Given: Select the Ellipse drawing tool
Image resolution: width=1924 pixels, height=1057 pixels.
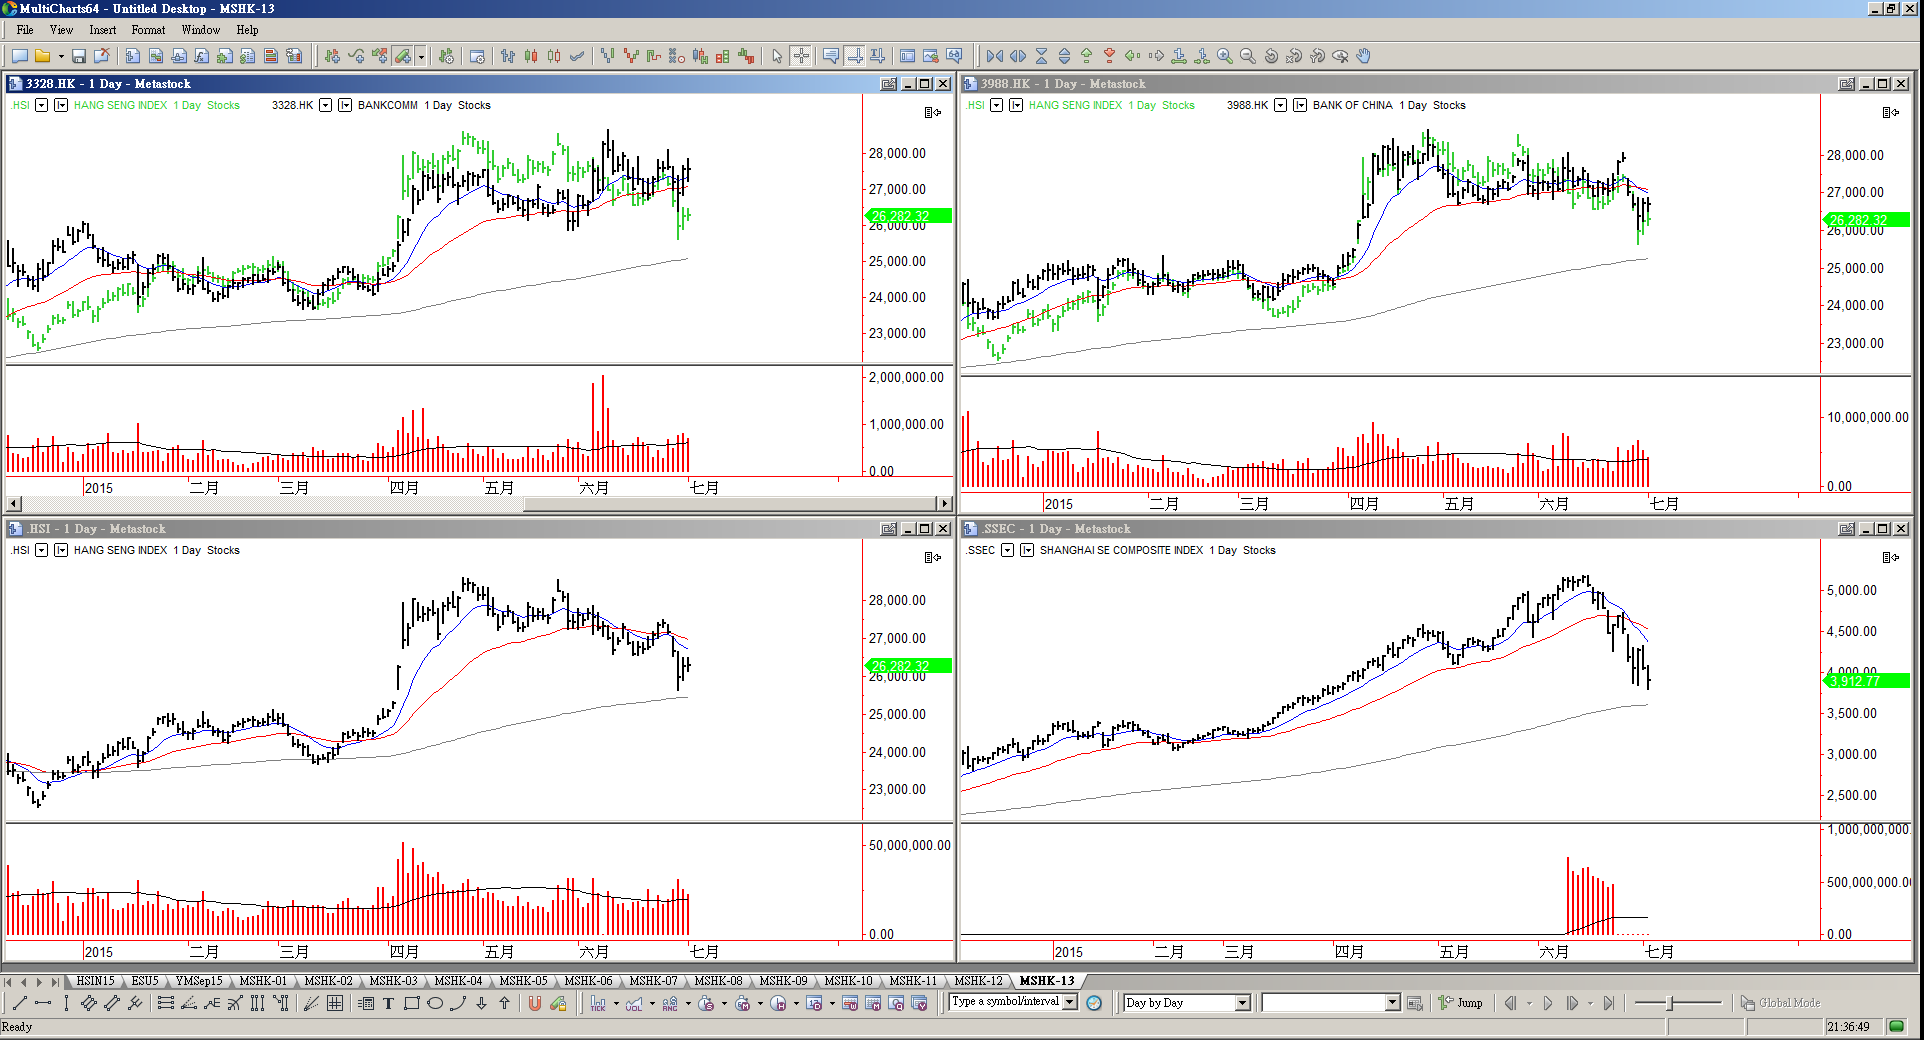Looking at the screenshot, I should (x=435, y=1003).
